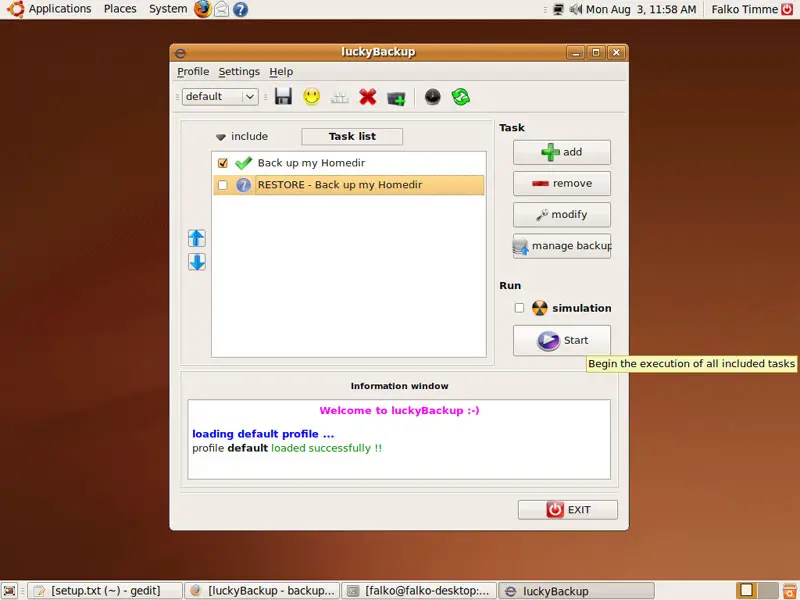
Task: Open the Help menu
Action: point(281,71)
